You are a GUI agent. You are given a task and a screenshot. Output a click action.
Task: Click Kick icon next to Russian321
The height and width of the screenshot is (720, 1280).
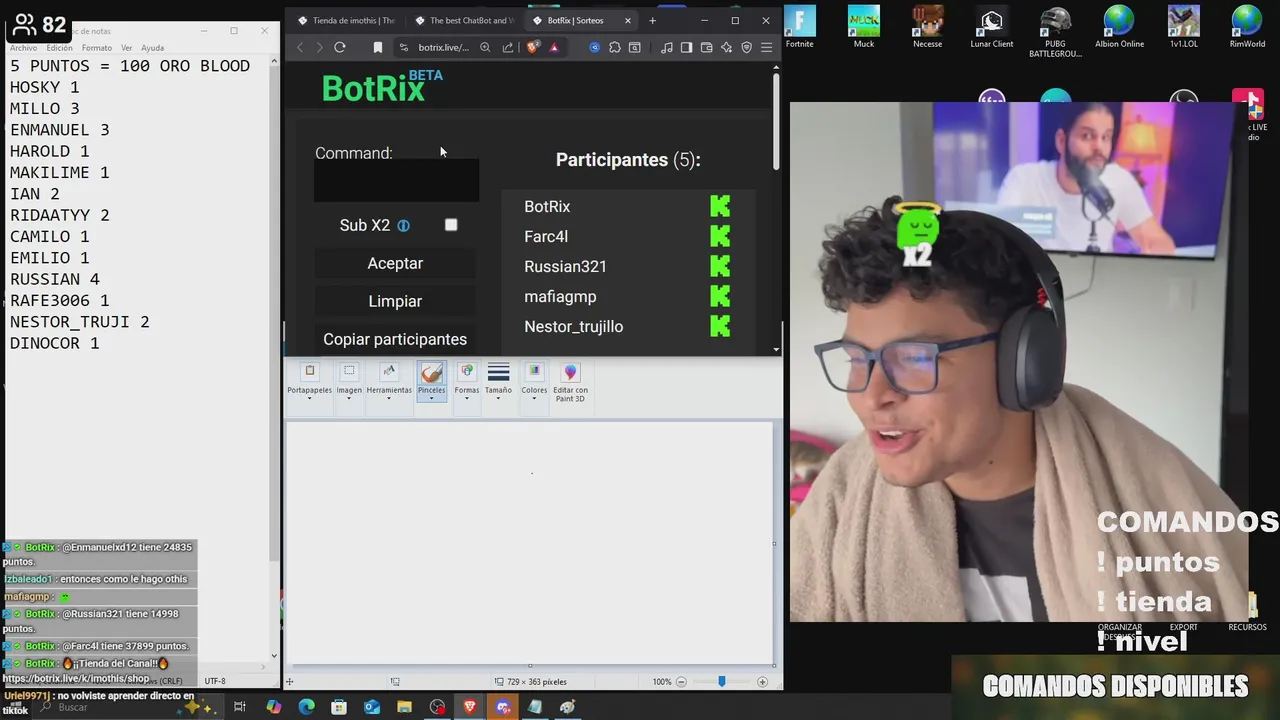[x=720, y=266]
